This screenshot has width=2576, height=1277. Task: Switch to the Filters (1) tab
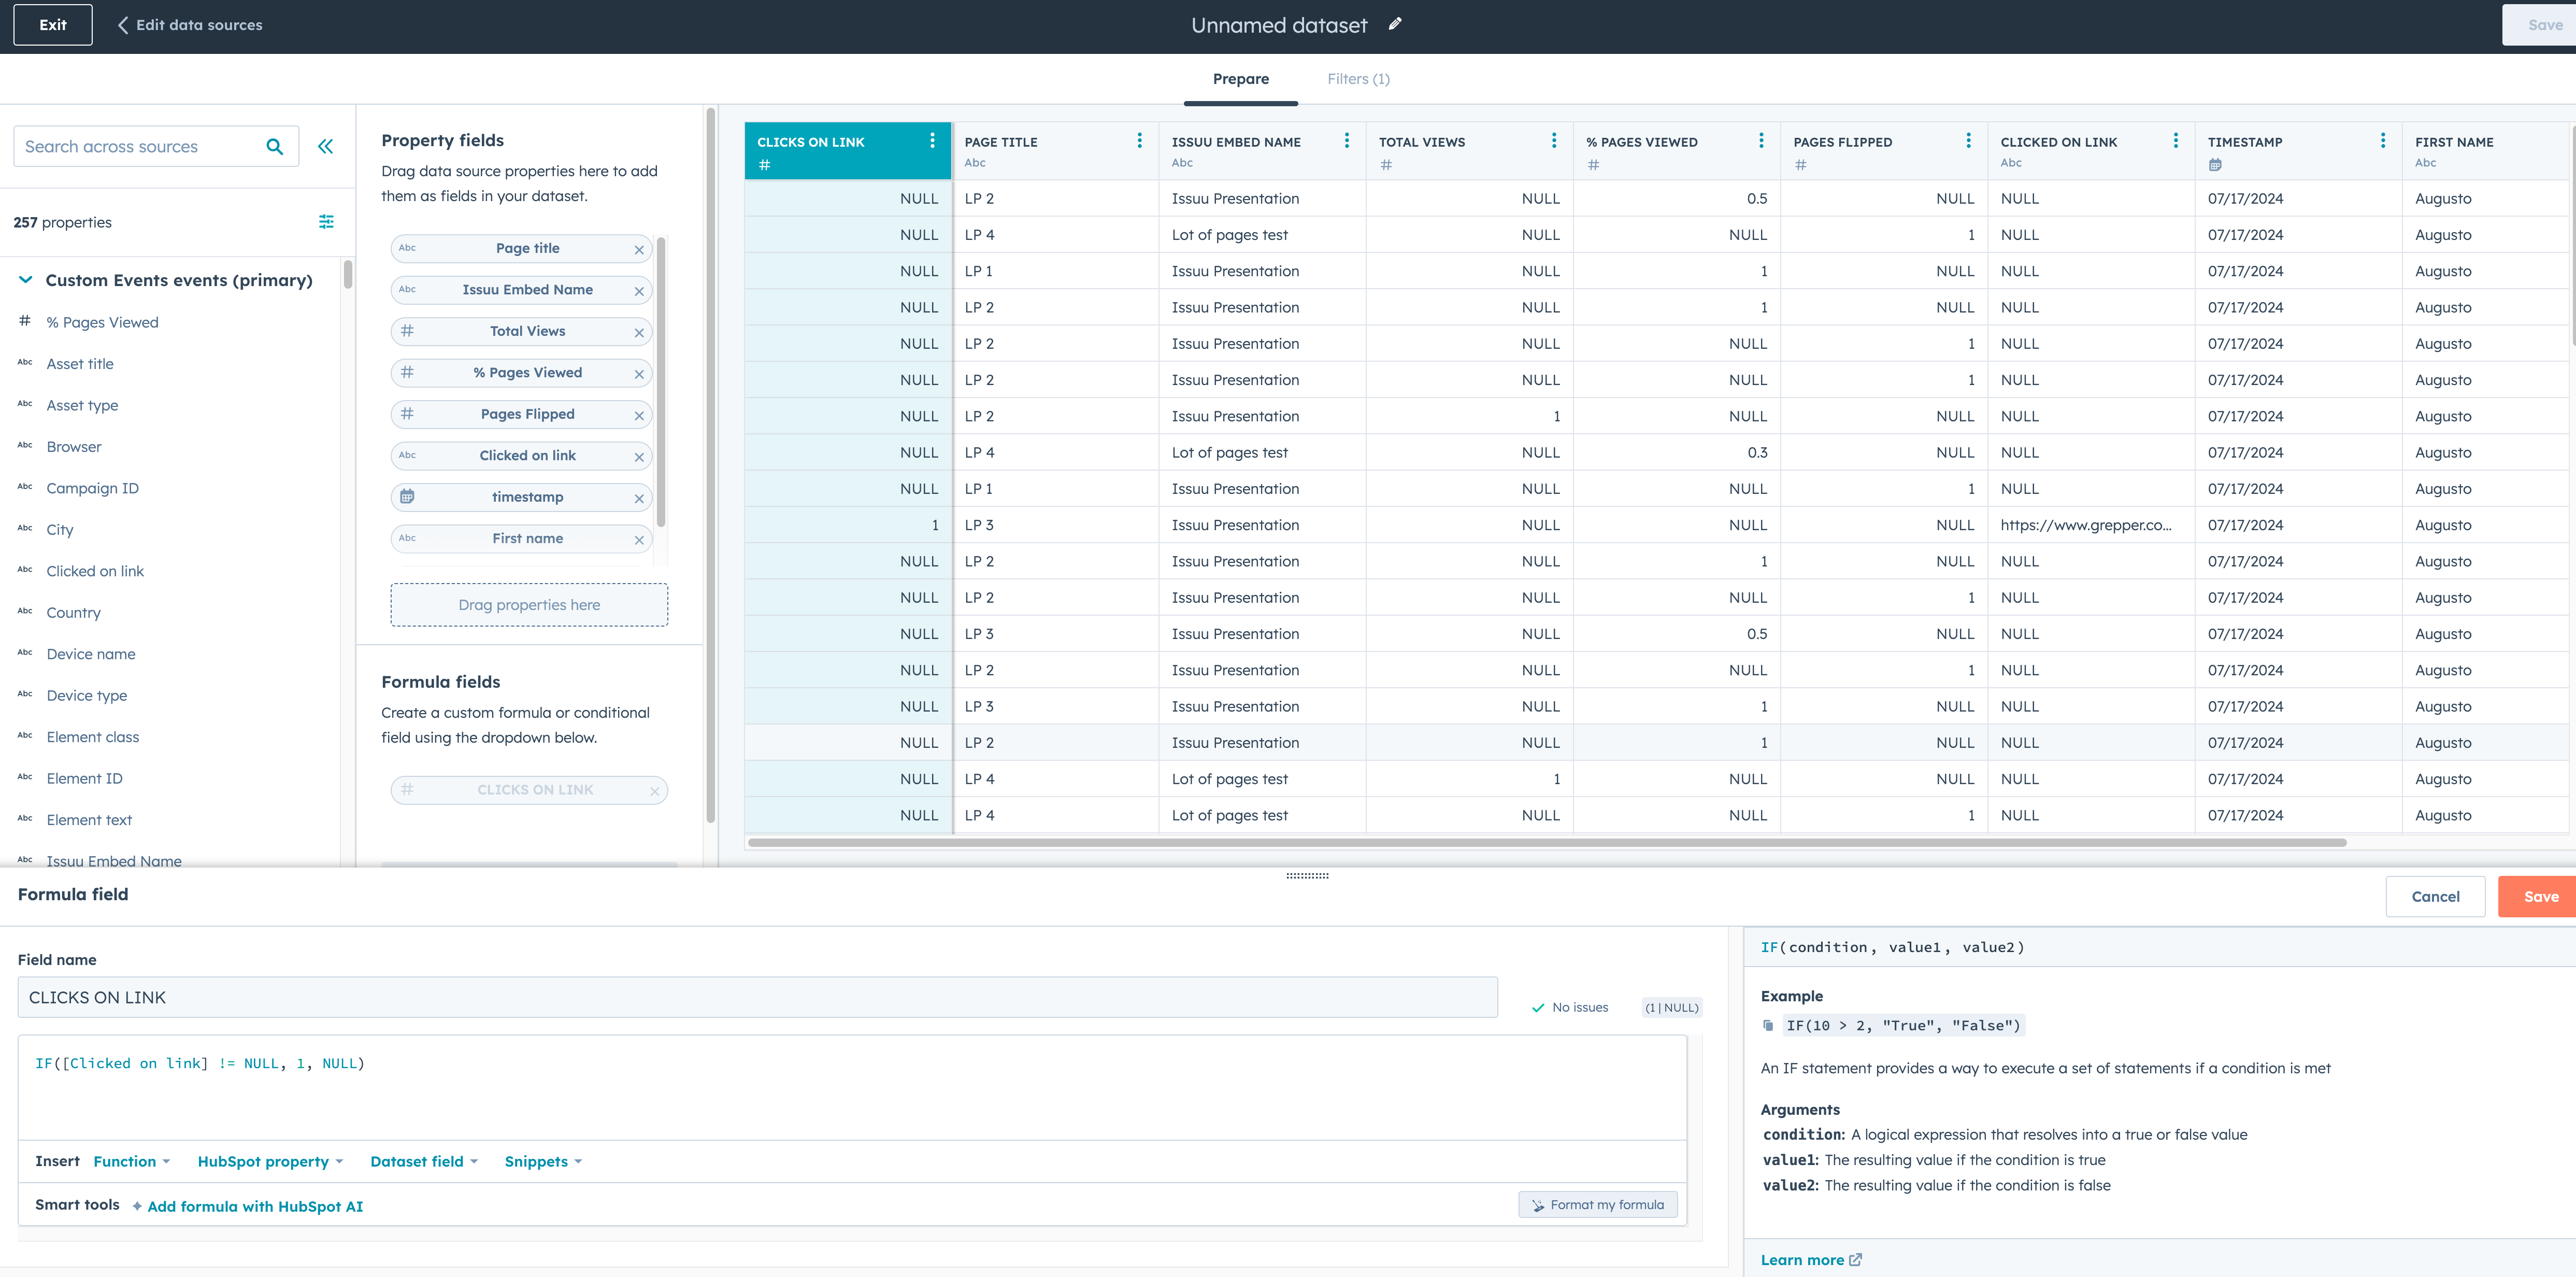[x=1358, y=79]
